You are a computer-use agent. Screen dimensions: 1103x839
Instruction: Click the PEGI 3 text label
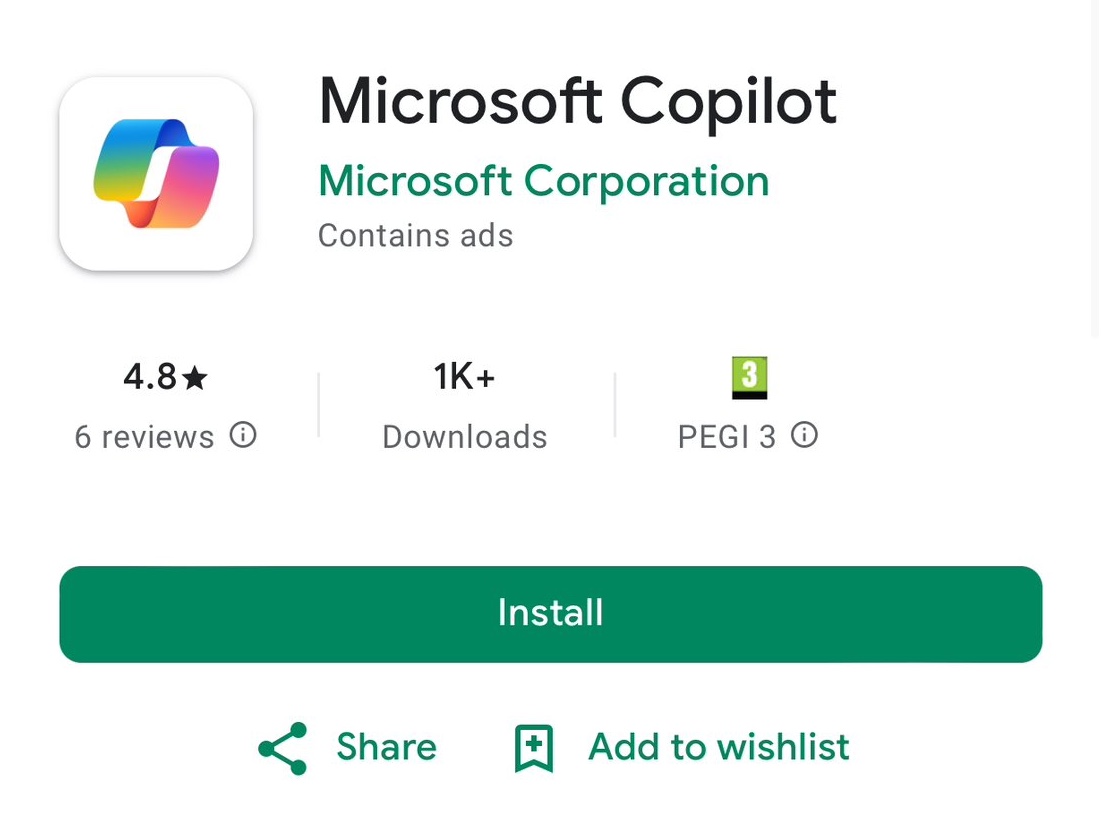[727, 437]
